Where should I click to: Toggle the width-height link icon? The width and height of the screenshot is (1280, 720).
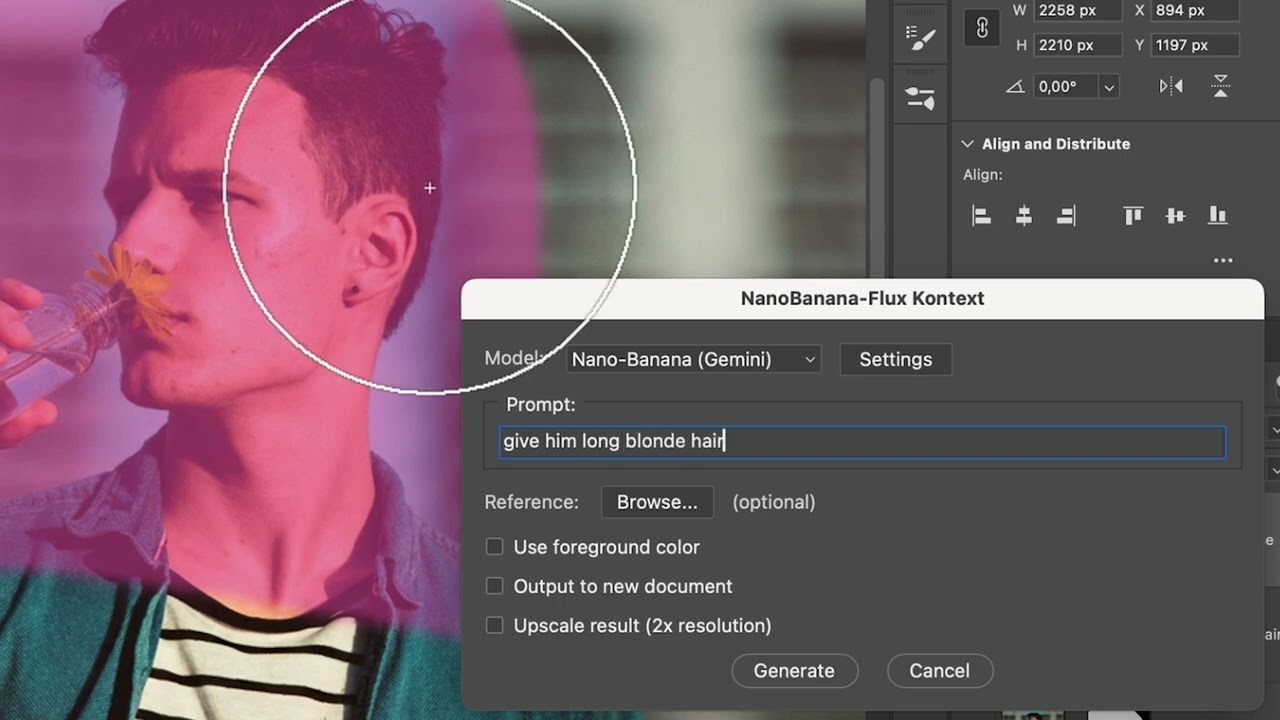click(x=982, y=29)
